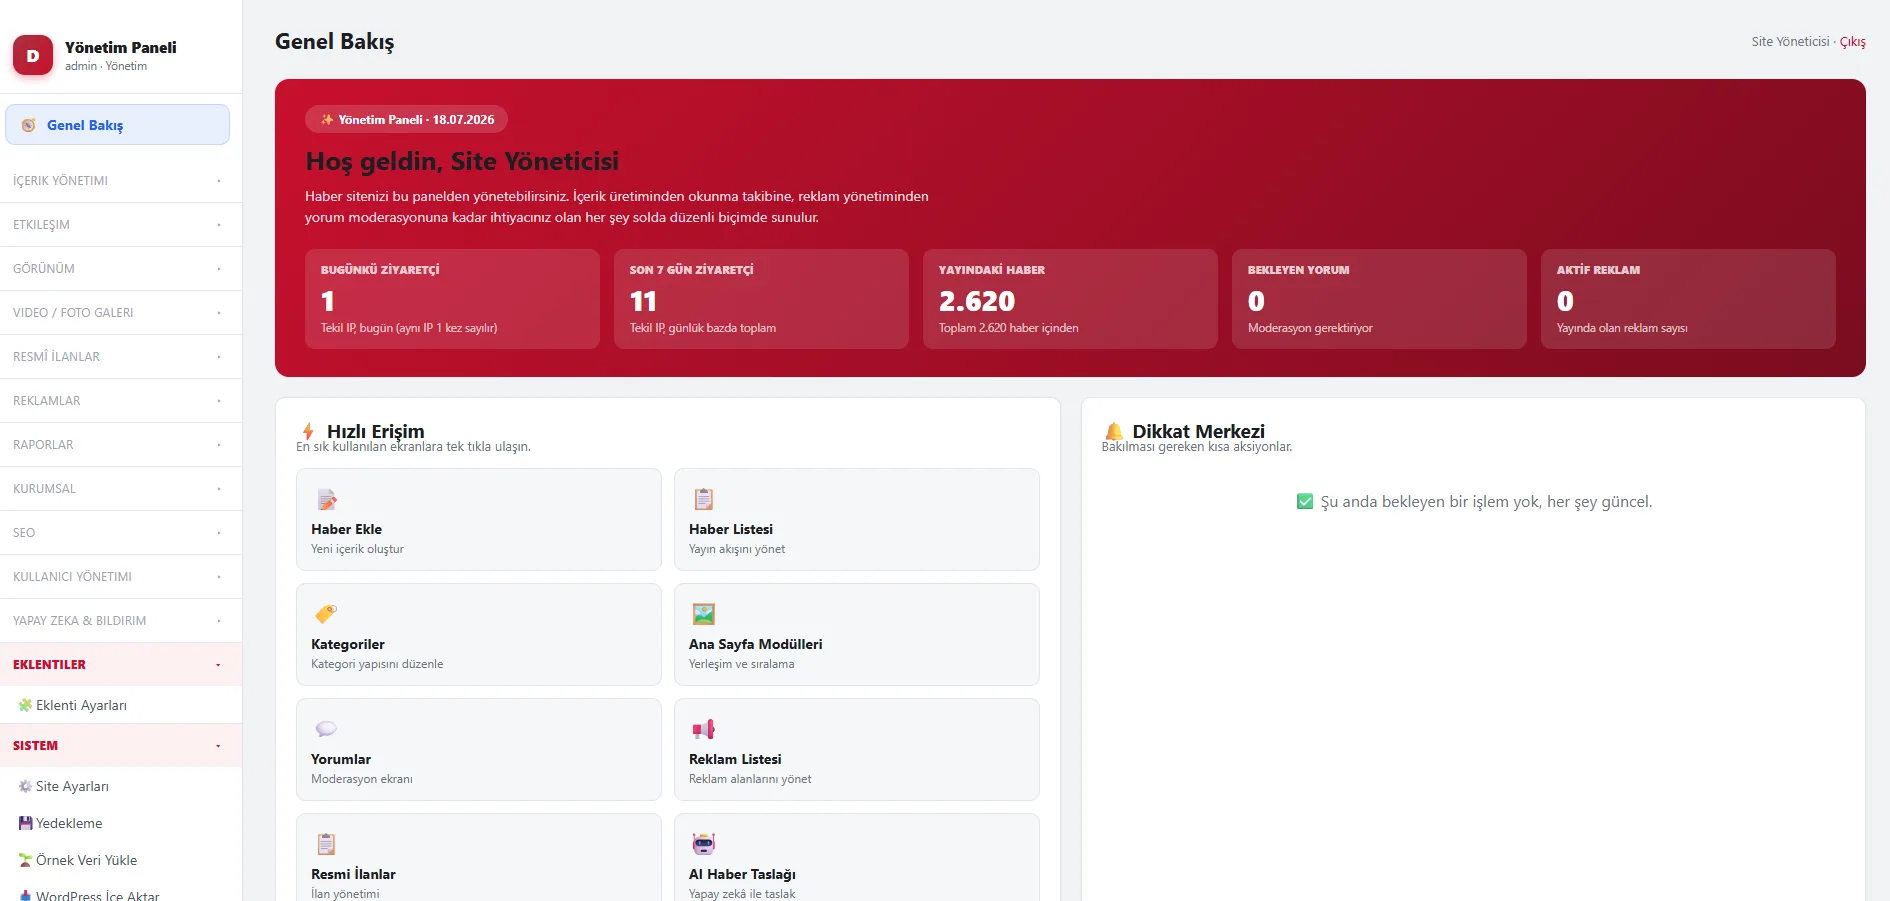1890x901 pixels.
Task: Click the Çıkış logout link
Action: click(x=1853, y=42)
